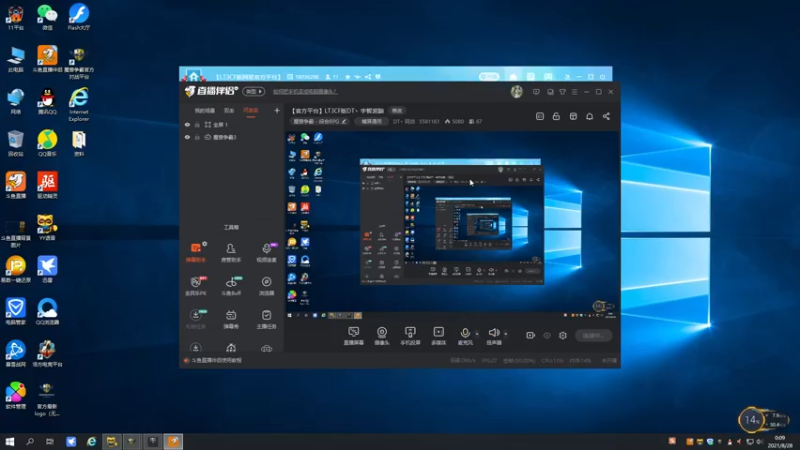Add a 手机投屏 phone casting source
800x450 pixels.
410,336
